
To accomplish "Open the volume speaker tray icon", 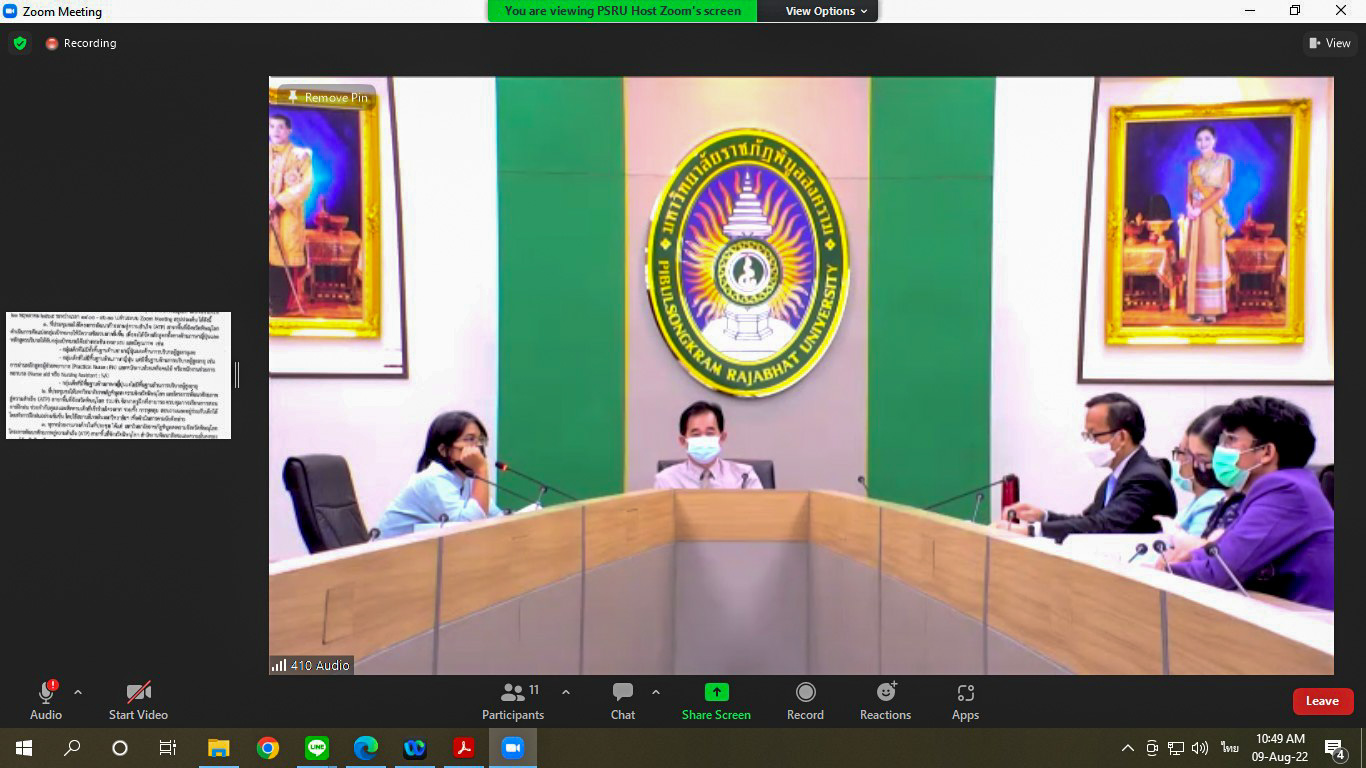I will [x=1200, y=748].
